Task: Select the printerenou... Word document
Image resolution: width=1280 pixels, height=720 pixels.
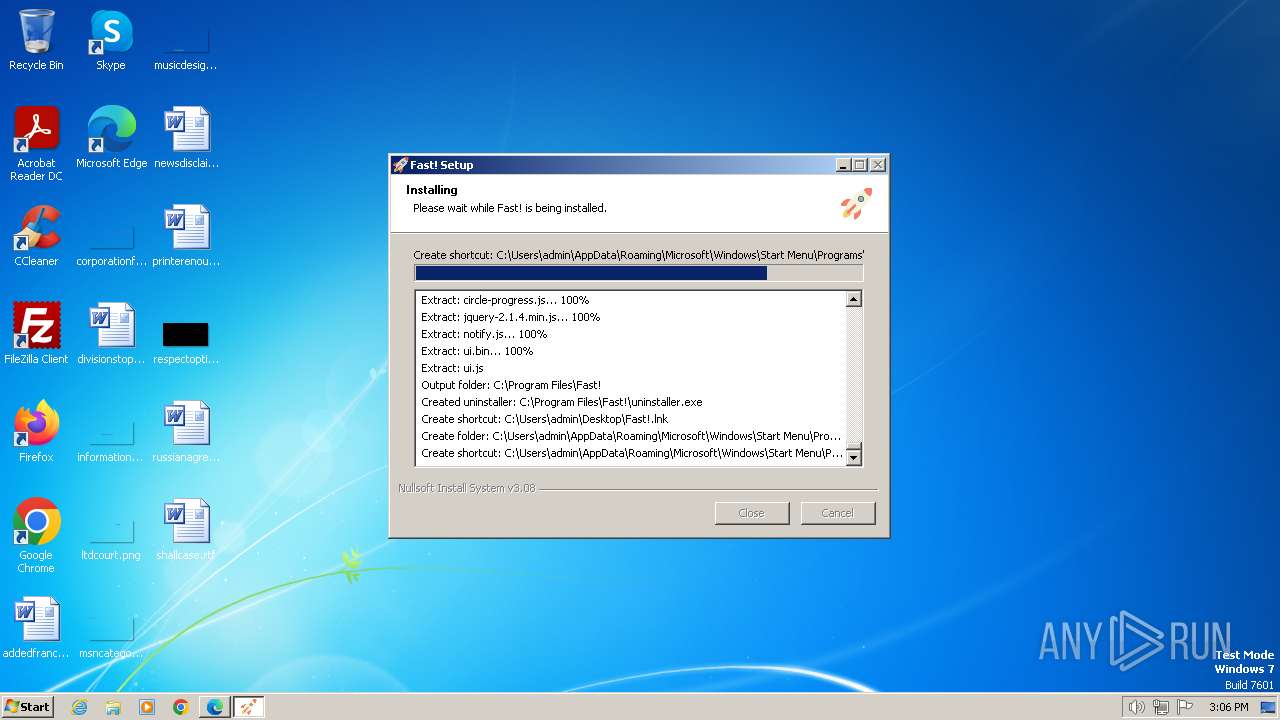Action: click(x=185, y=236)
